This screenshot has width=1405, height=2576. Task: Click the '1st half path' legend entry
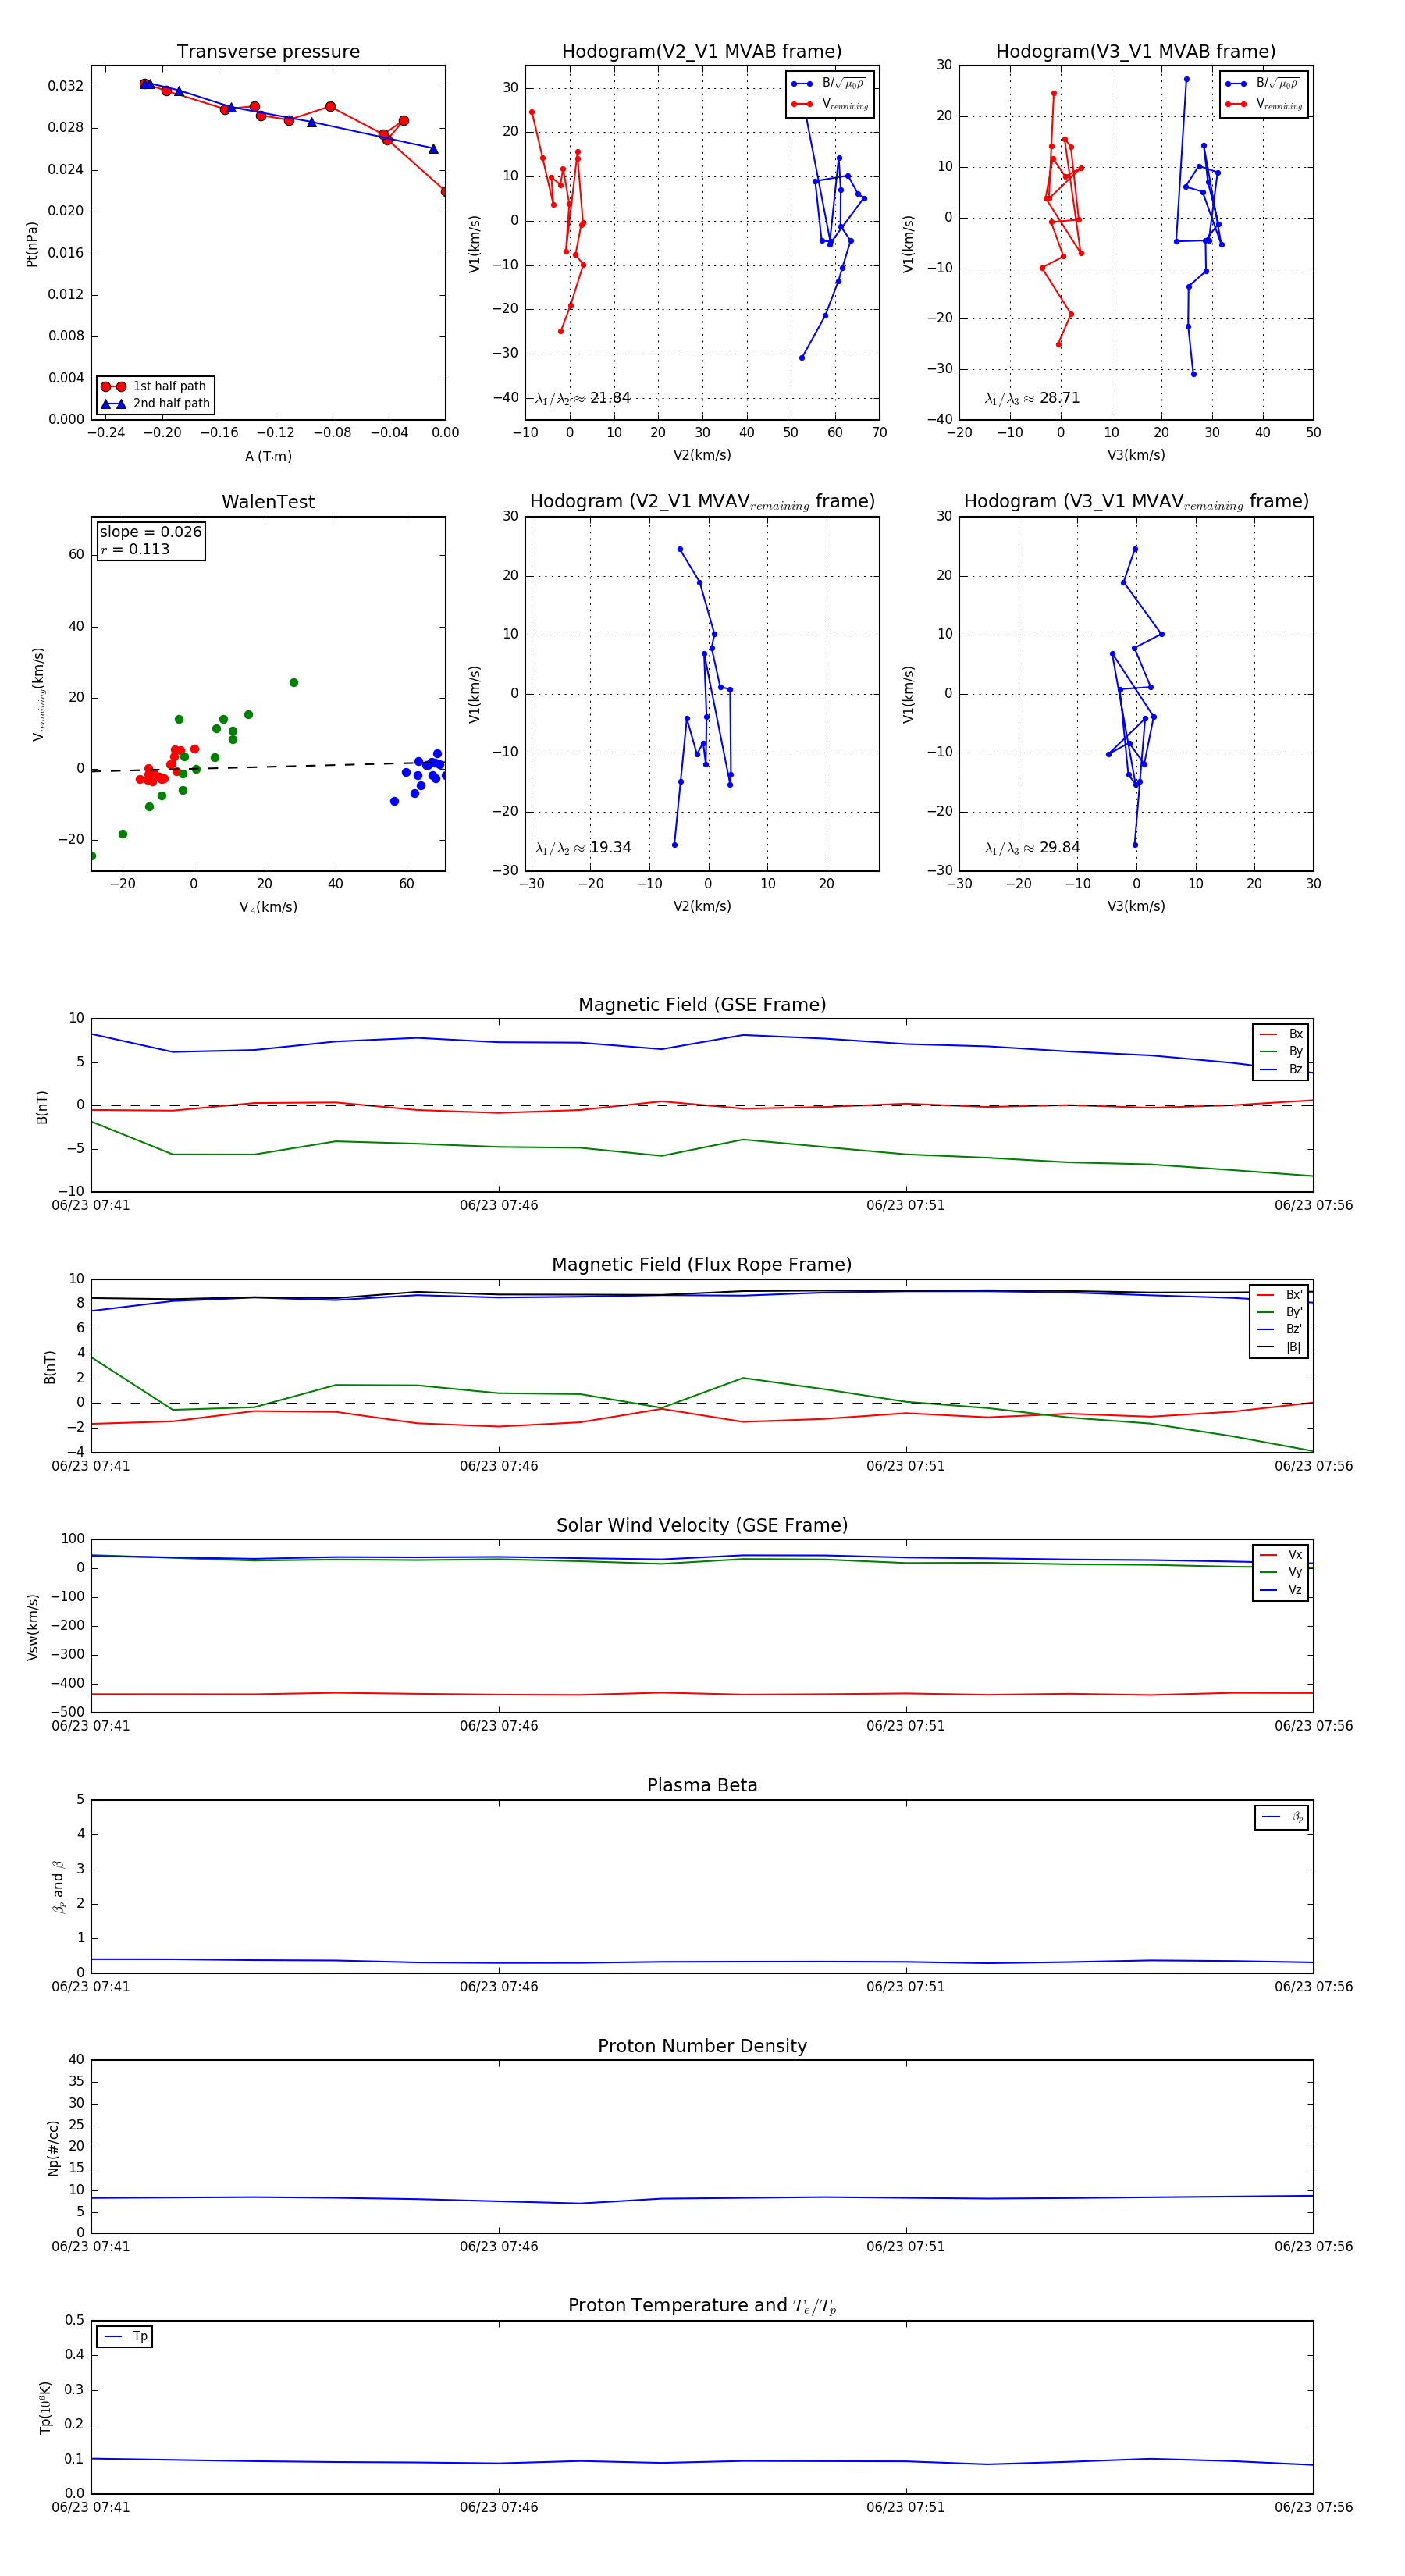point(155,386)
